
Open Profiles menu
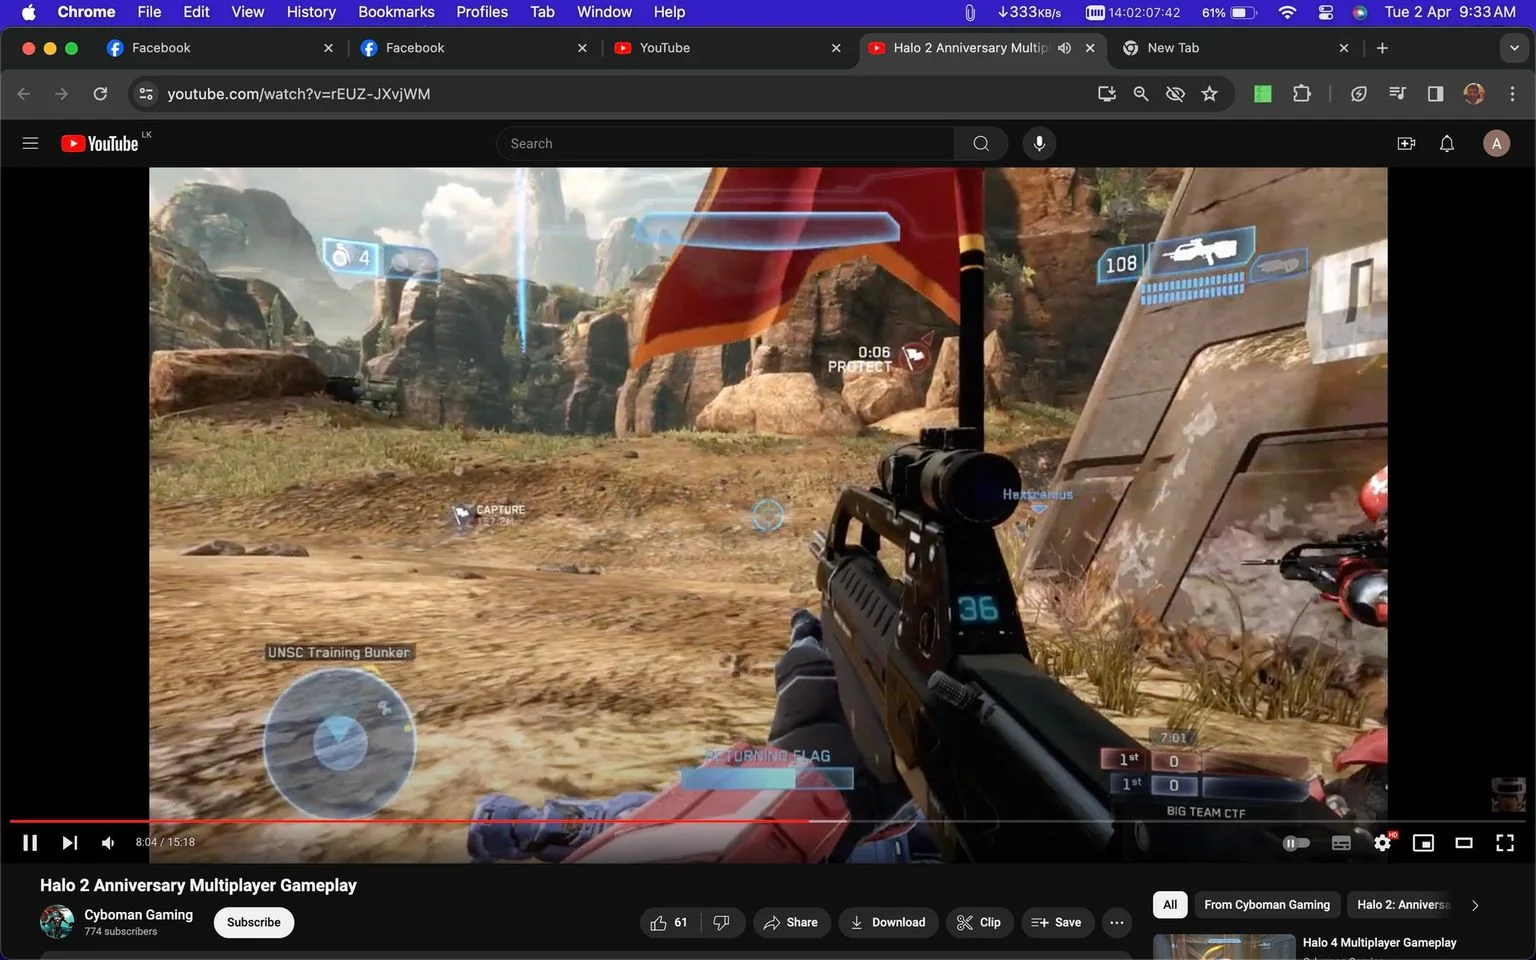pos(482,12)
